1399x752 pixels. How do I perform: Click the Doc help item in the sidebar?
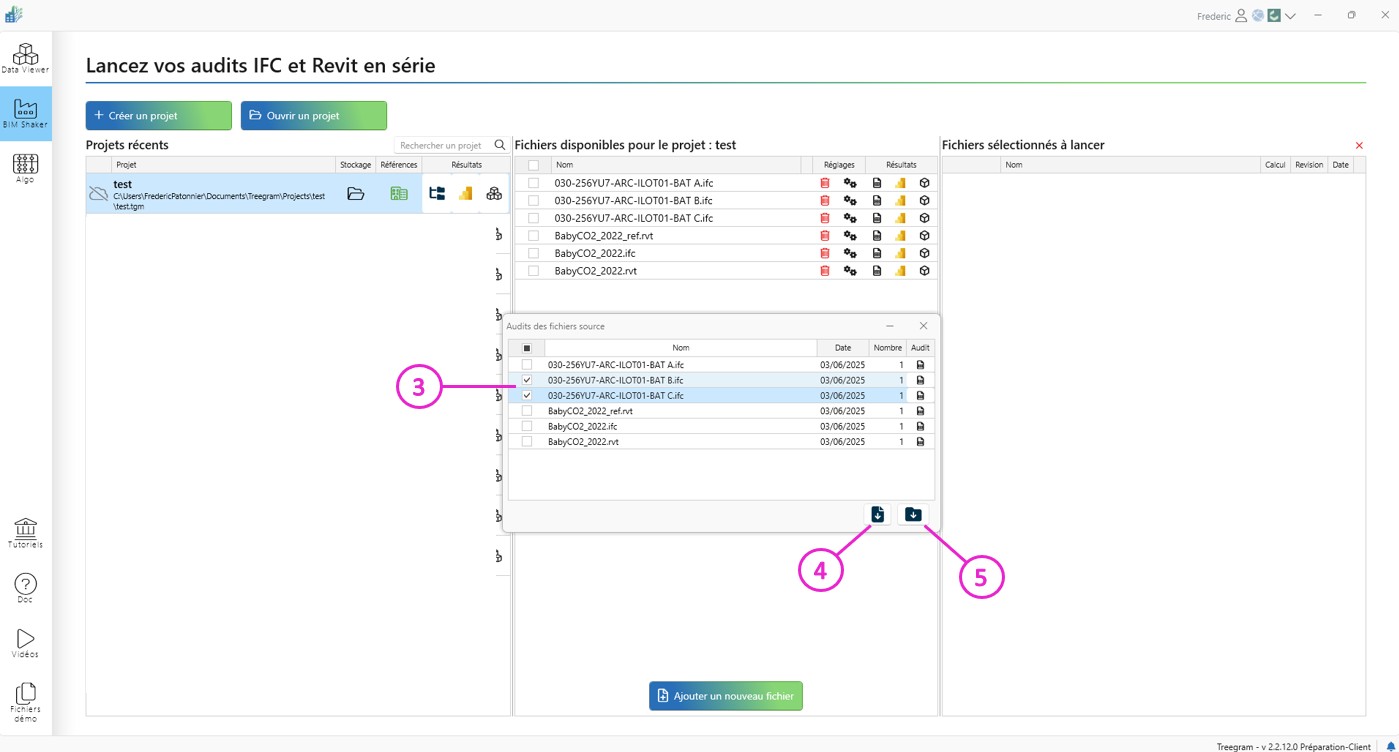pyautogui.click(x=25, y=588)
